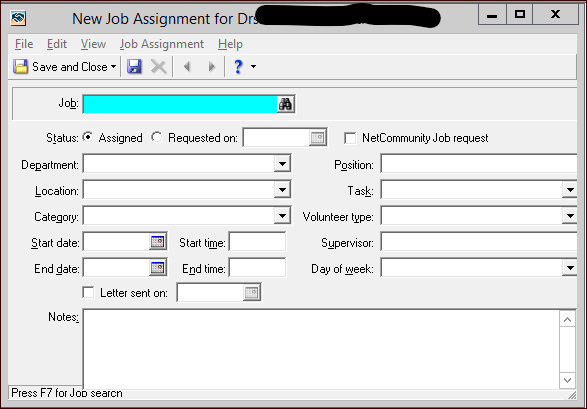Expand the Department dropdown

point(282,164)
